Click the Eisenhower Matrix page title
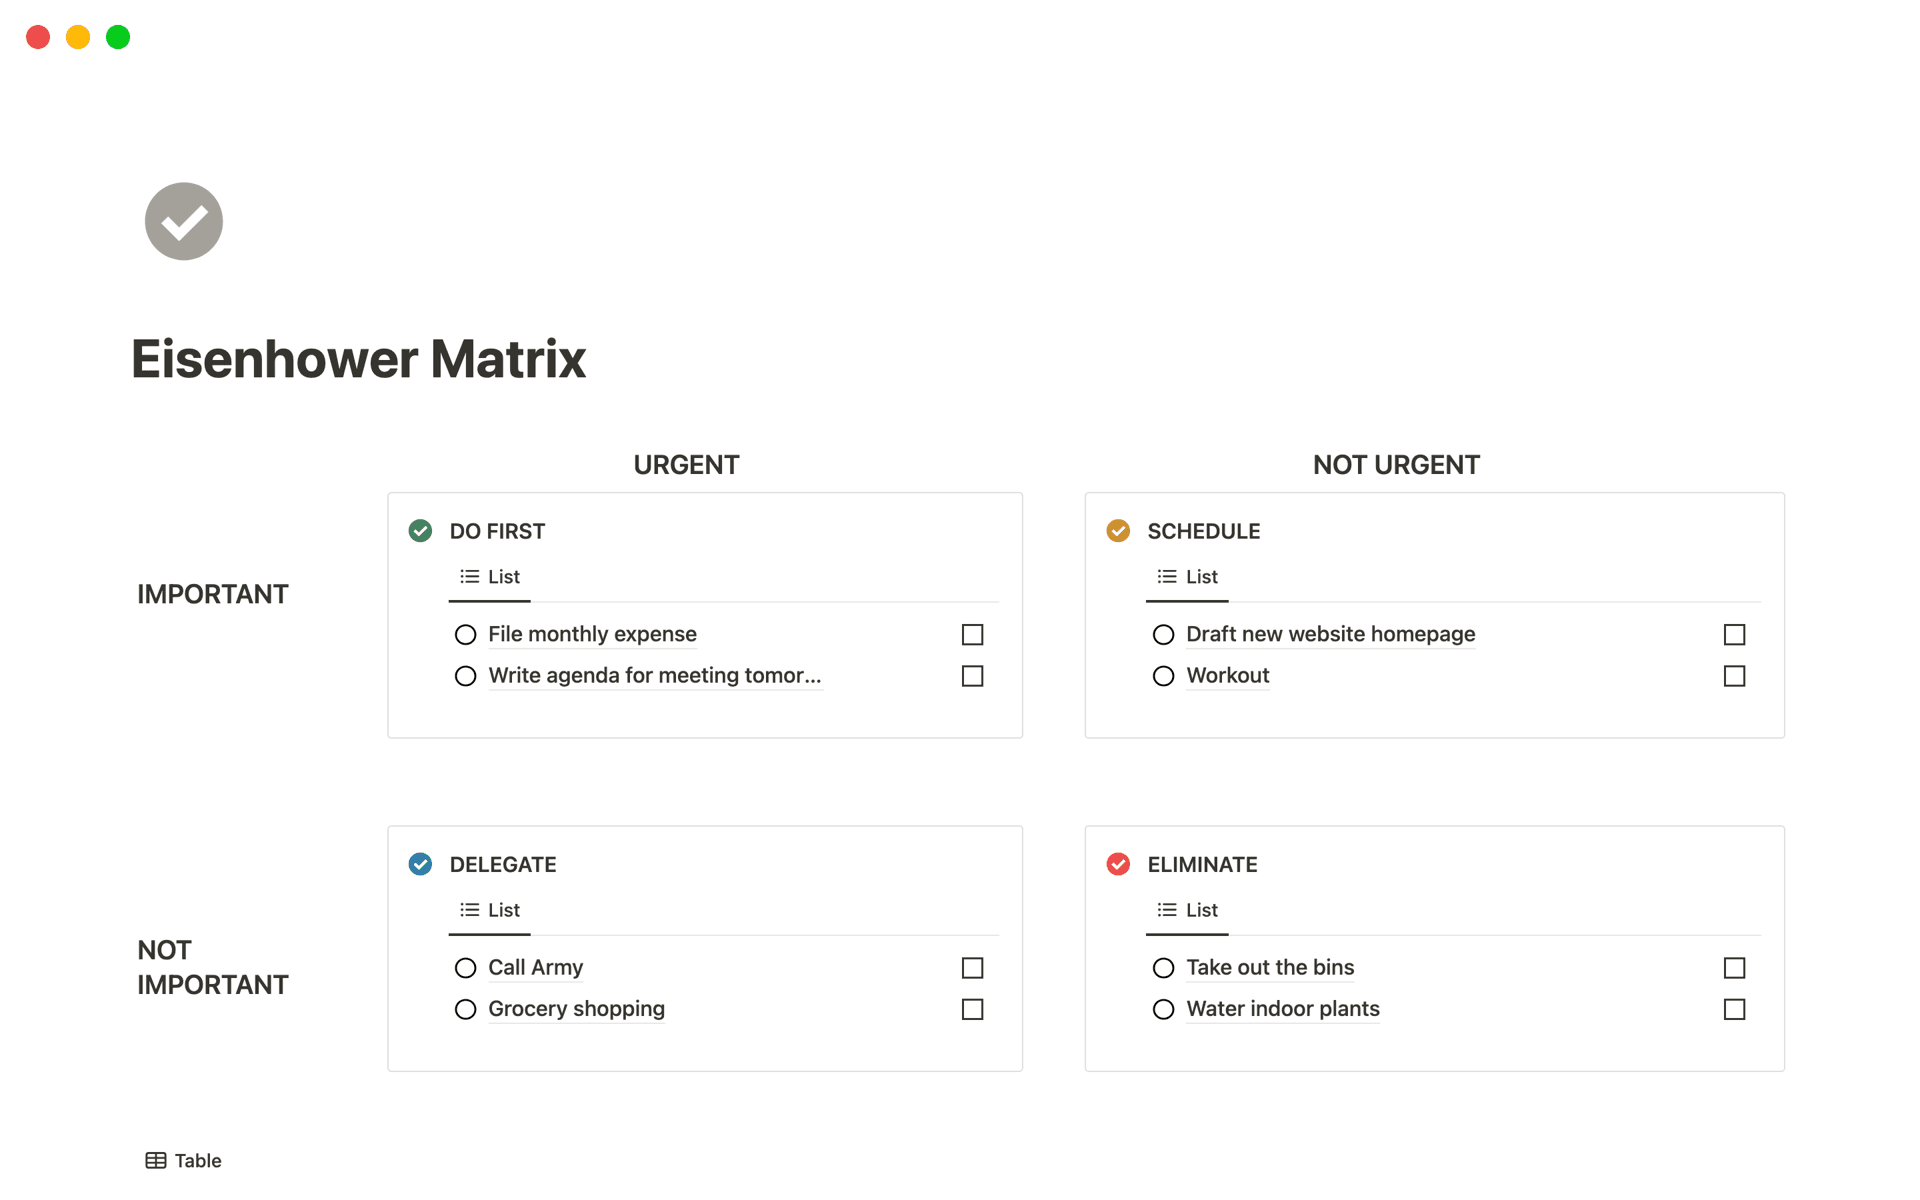This screenshot has width=1920, height=1200. tap(358, 358)
